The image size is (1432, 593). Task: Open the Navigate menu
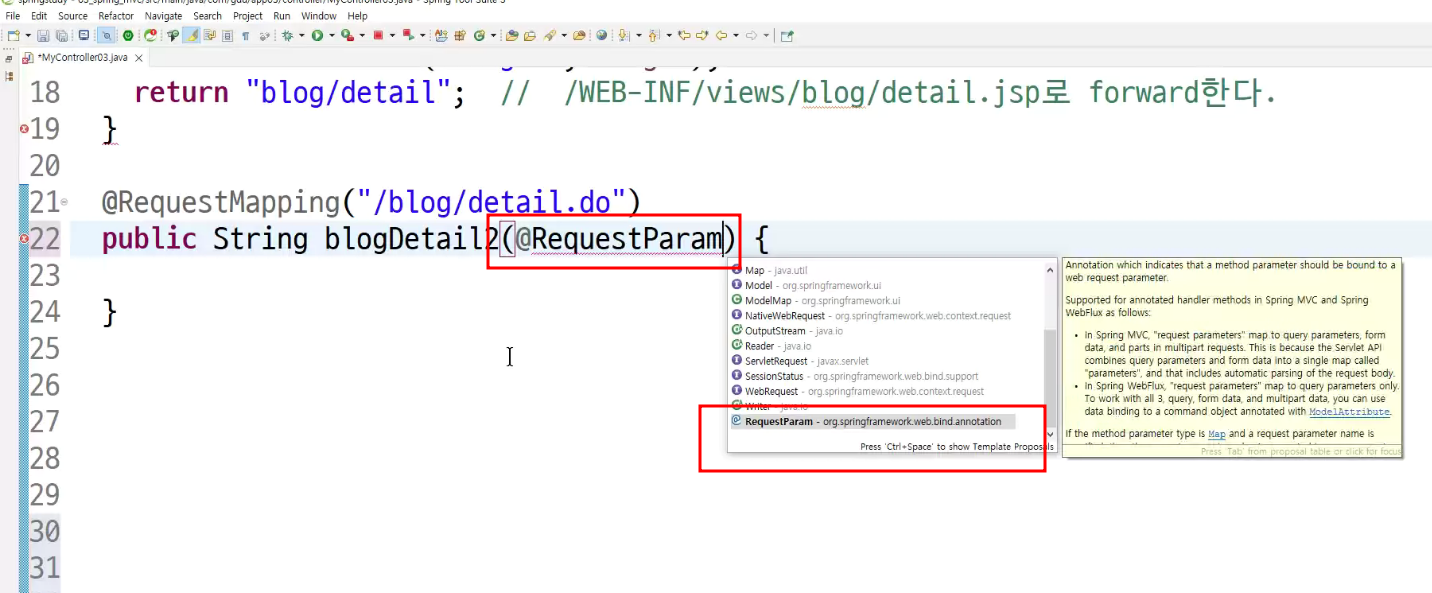click(163, 16)
